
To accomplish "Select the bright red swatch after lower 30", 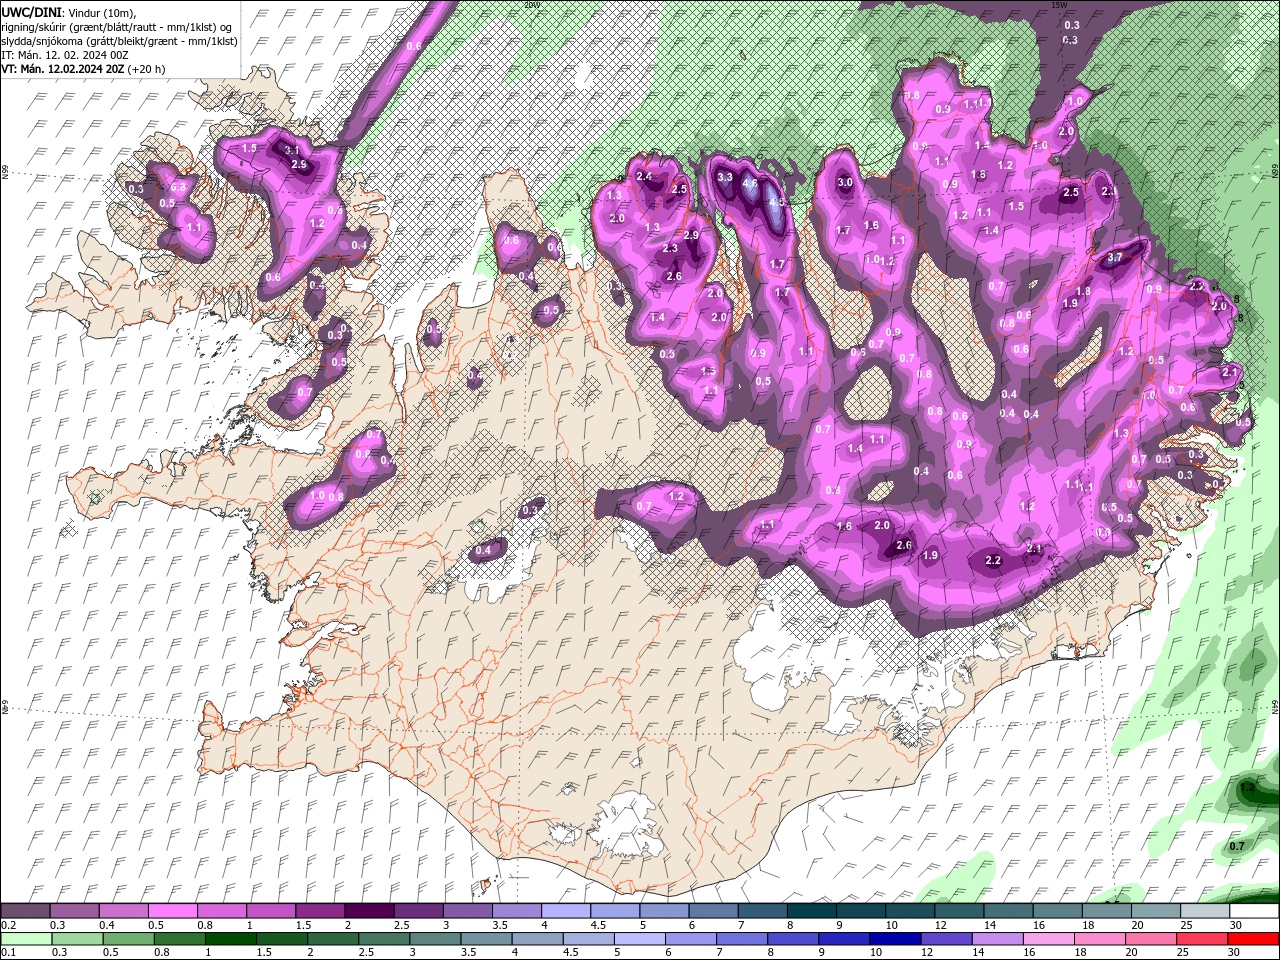I will (x=1254, y=939).
